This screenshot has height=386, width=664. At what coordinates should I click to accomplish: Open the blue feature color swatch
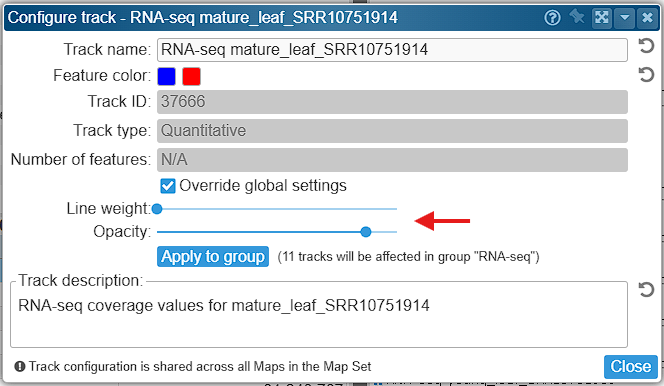[166, 77]
